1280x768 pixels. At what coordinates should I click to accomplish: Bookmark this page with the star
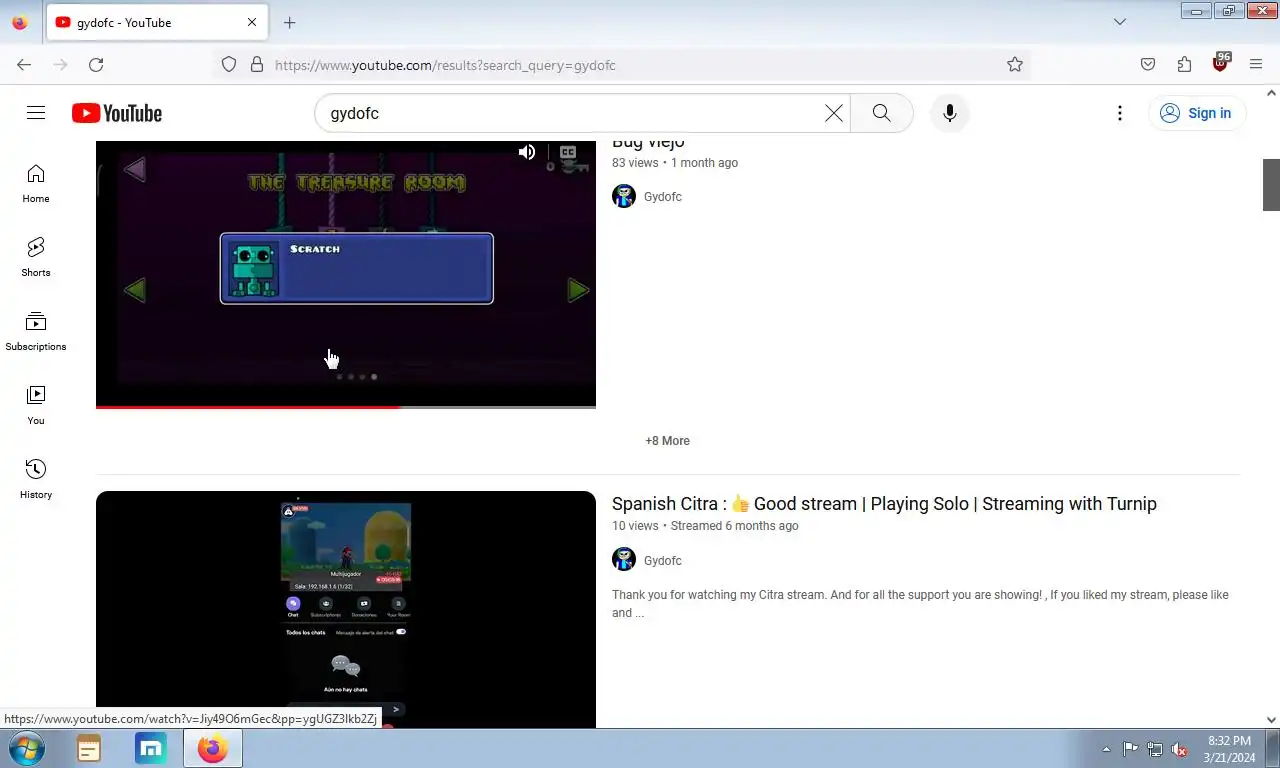(1015, 65)
